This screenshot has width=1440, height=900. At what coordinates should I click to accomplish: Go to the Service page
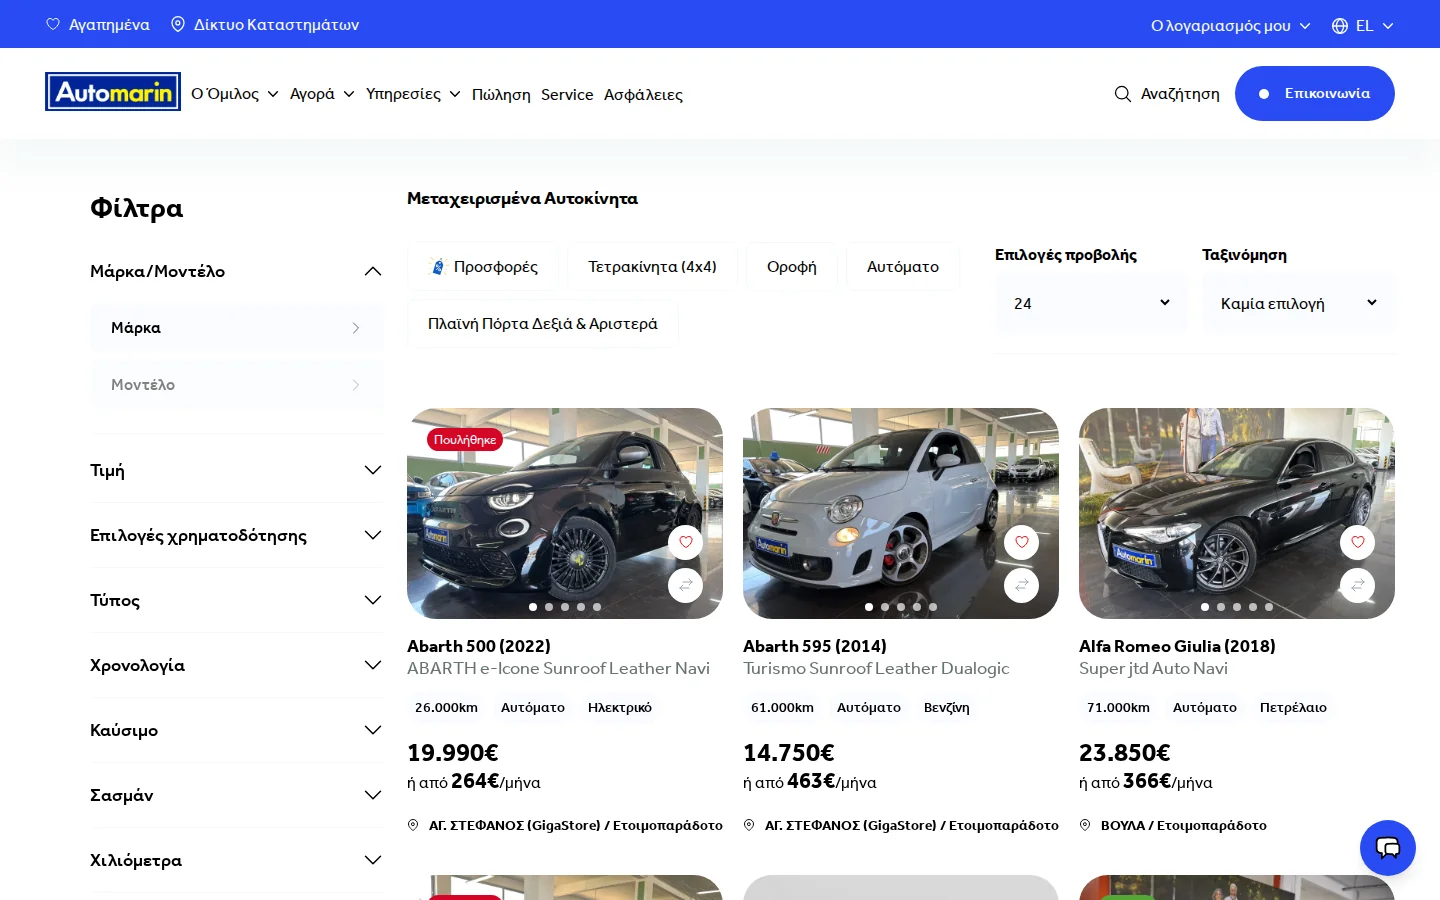click(x=567, y=94)
